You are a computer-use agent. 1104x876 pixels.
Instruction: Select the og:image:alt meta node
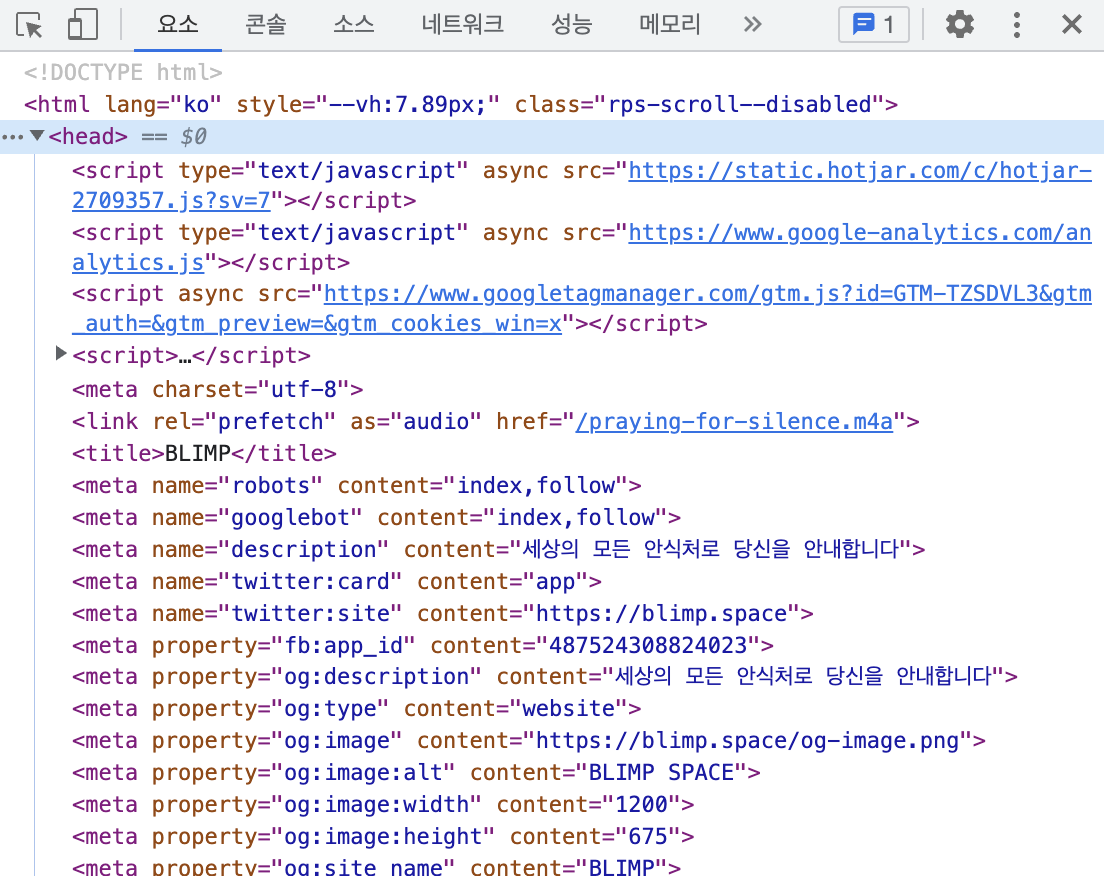tap(416, 772)
